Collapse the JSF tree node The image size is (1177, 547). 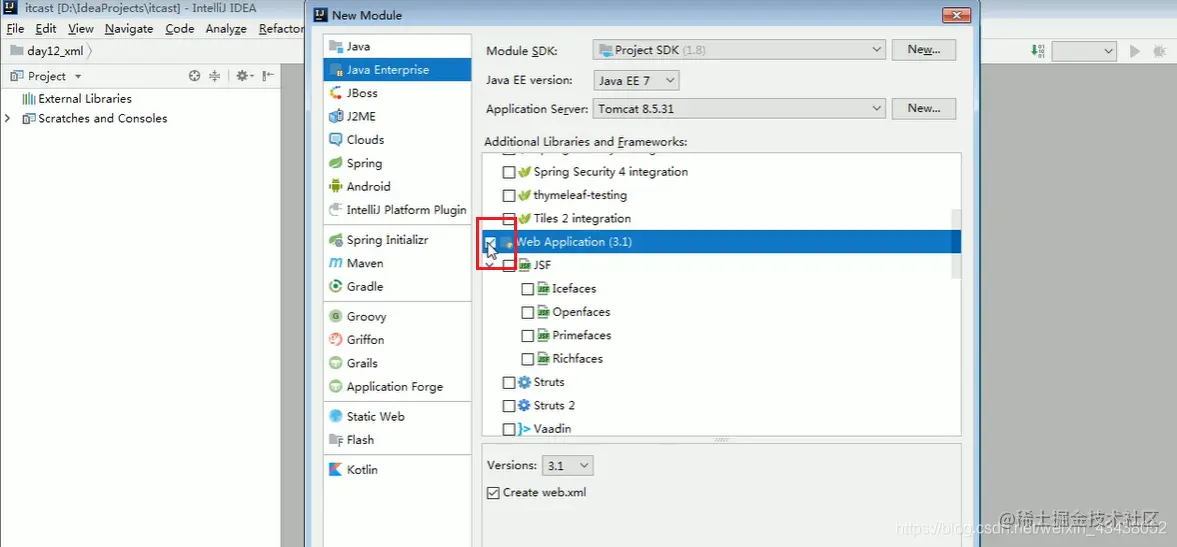click(x=489, y=266)
